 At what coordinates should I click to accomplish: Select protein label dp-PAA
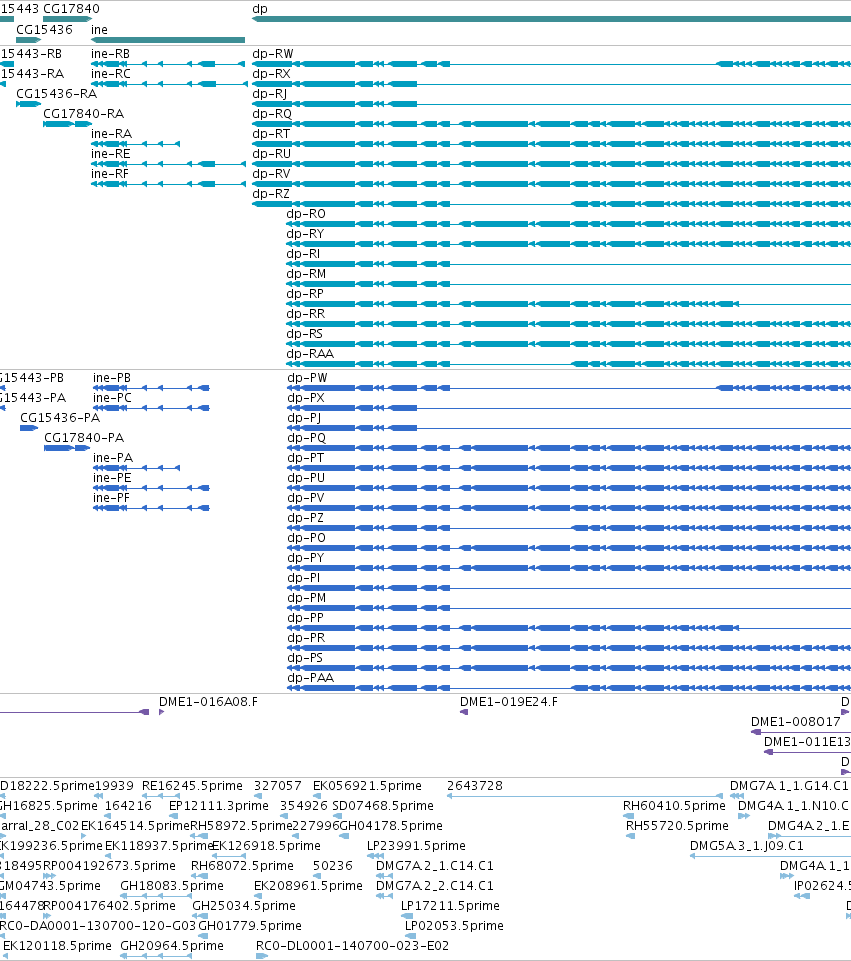311,678
